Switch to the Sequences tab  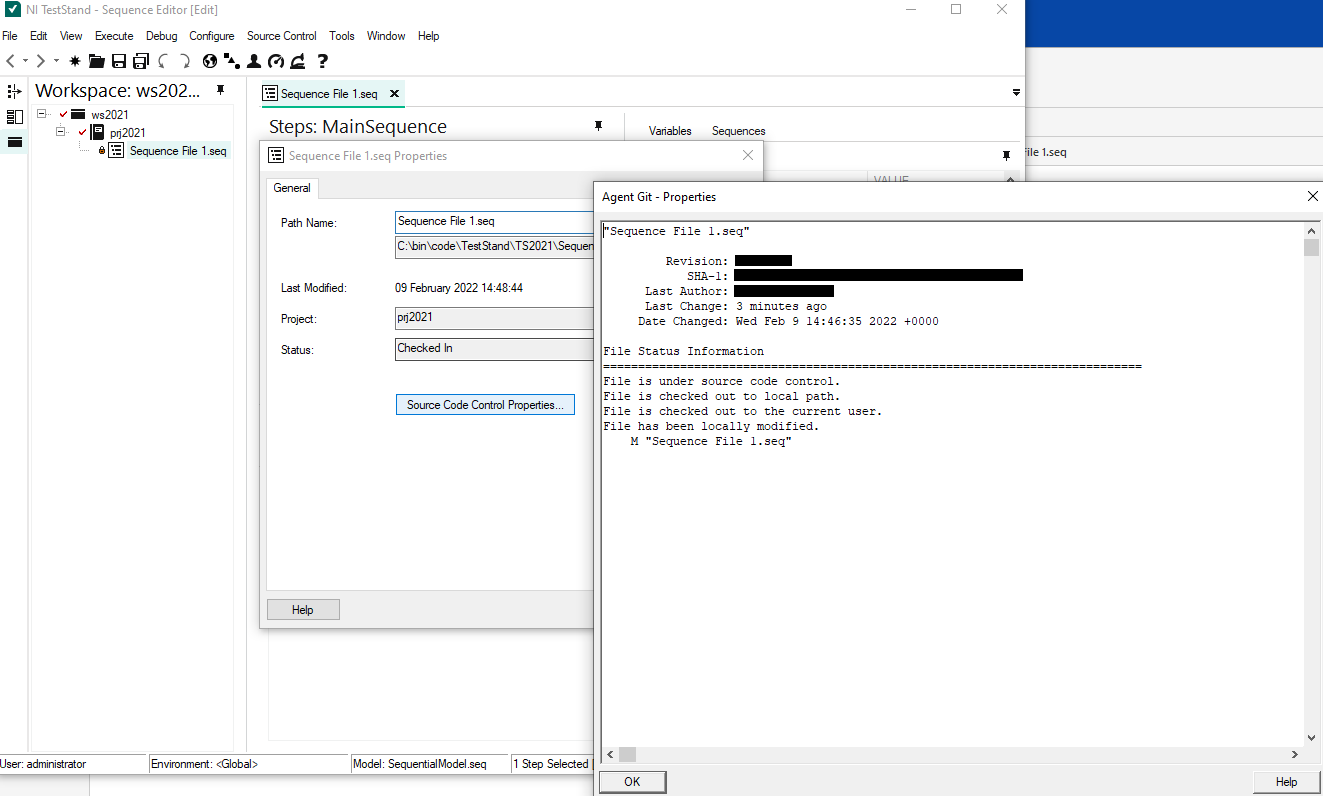pyautogui.click(x=739, y=131)
